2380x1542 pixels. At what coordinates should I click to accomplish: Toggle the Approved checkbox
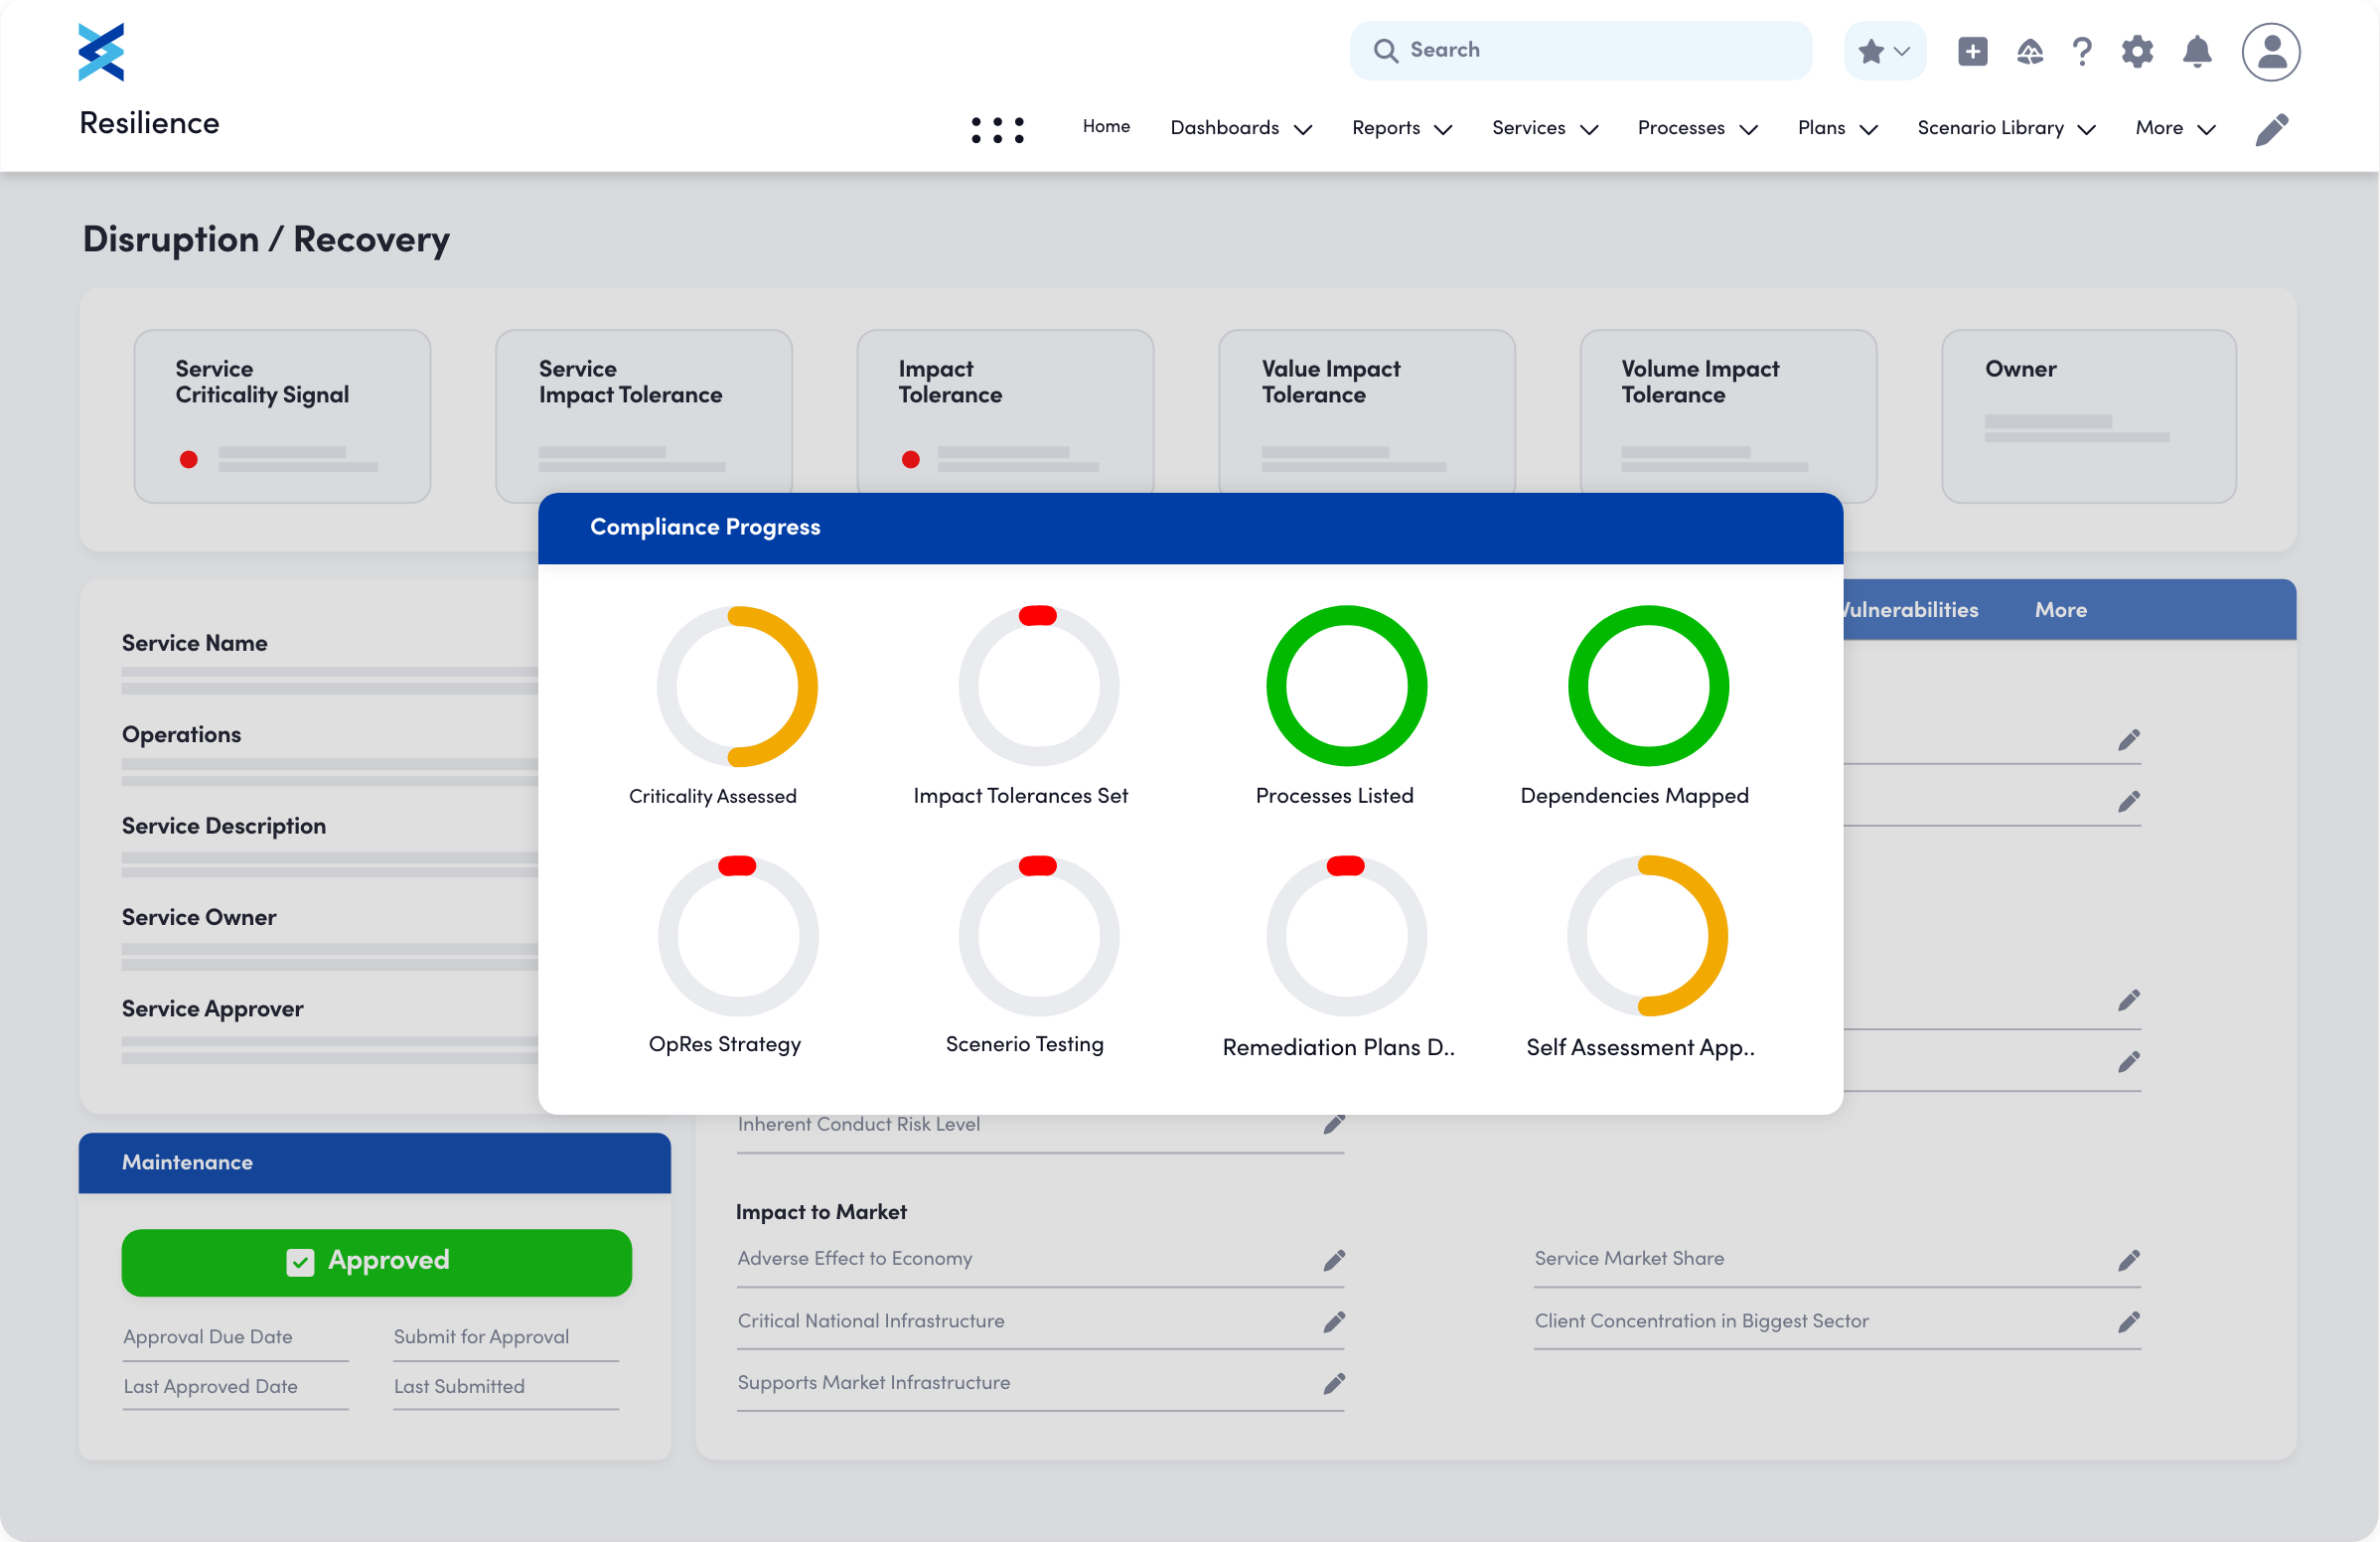click(300, 1262)
